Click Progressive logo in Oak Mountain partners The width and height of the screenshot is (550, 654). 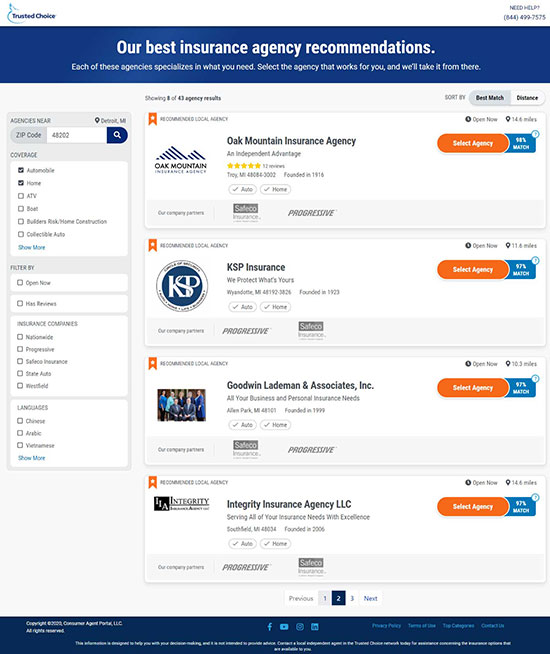[x=311, y=213]
